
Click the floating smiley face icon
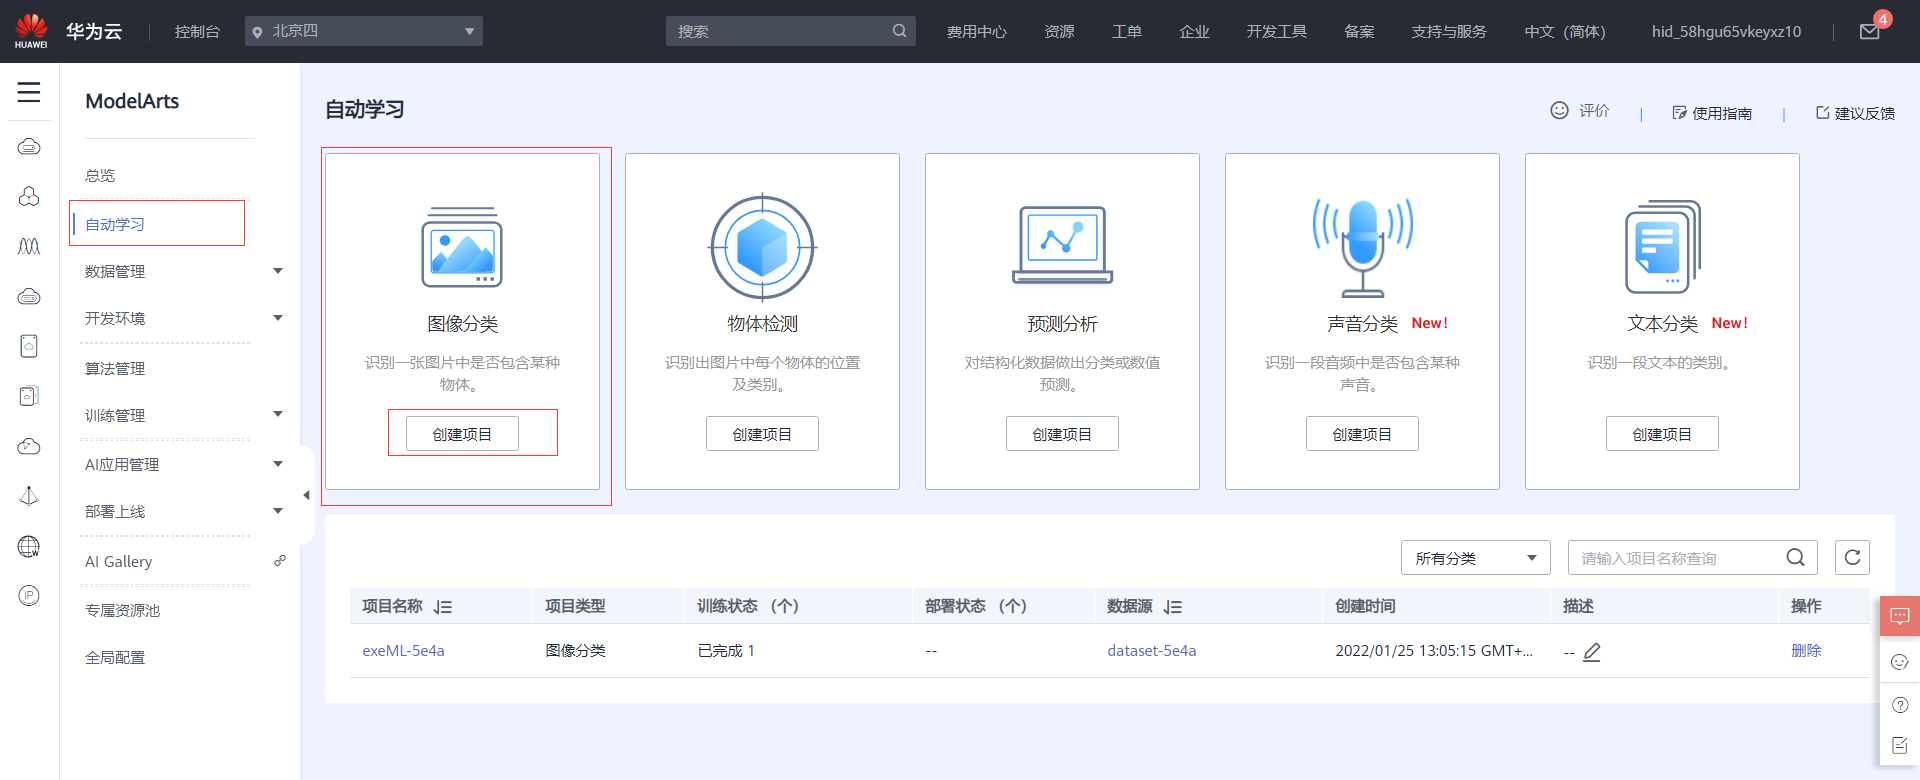coord(1900,661)
